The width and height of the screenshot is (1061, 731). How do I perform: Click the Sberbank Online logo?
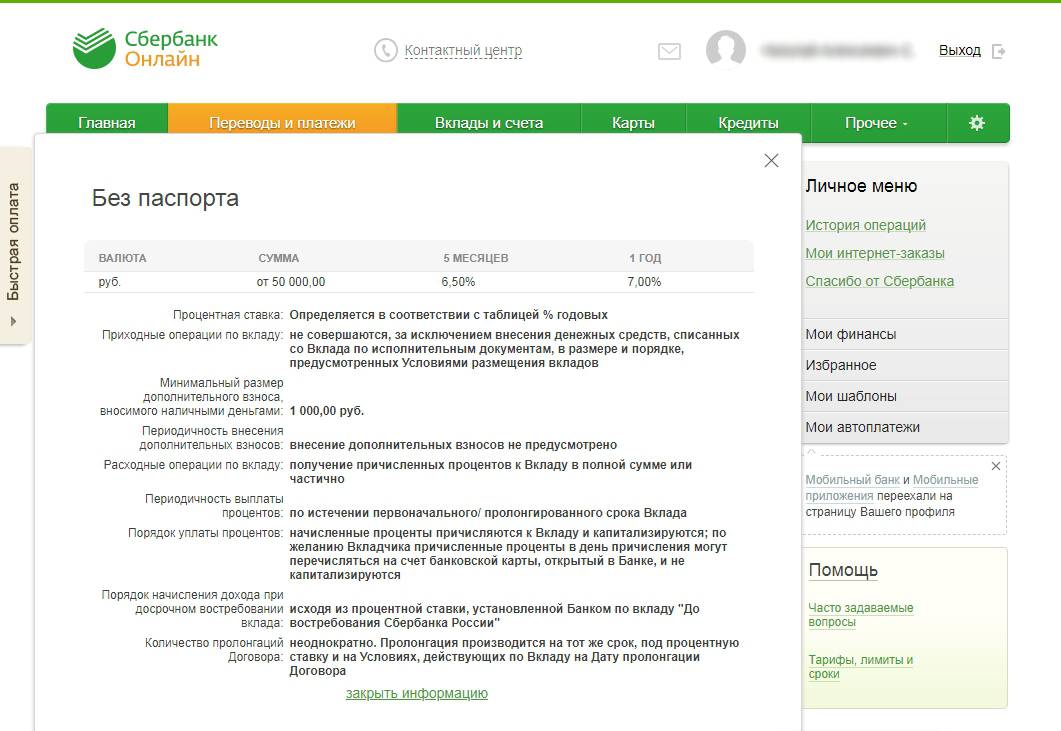[x=145, y=49]
